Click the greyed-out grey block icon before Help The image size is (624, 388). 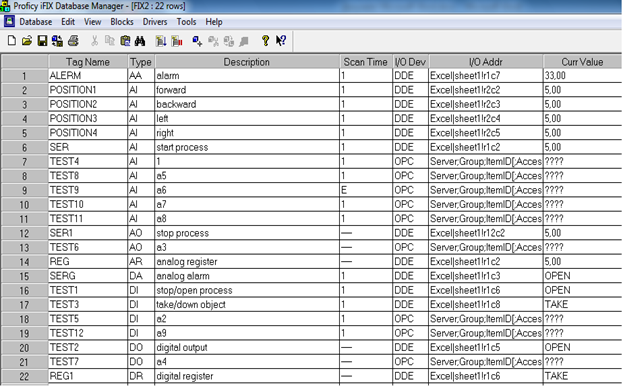pos(244,41)
